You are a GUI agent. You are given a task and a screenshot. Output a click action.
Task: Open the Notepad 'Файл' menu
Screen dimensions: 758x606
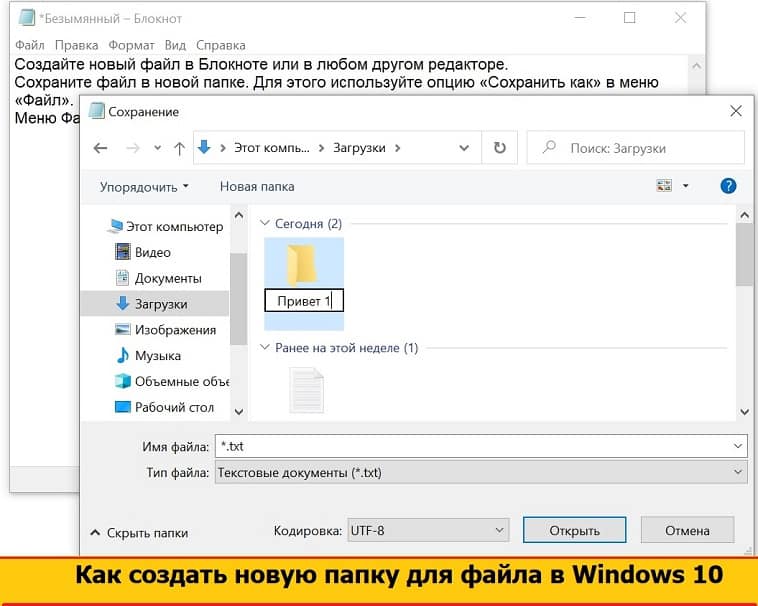[29, 45]
